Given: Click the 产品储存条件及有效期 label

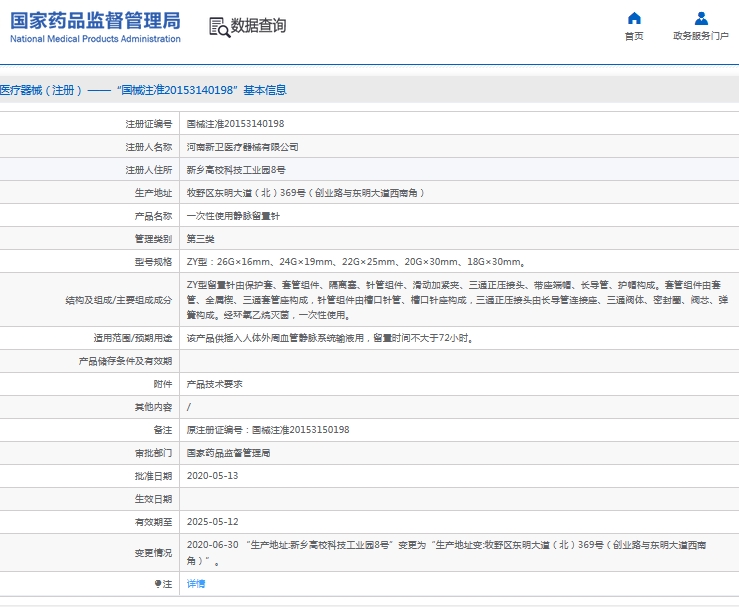Looking at the screenshot, I should [x=125, y=361].
